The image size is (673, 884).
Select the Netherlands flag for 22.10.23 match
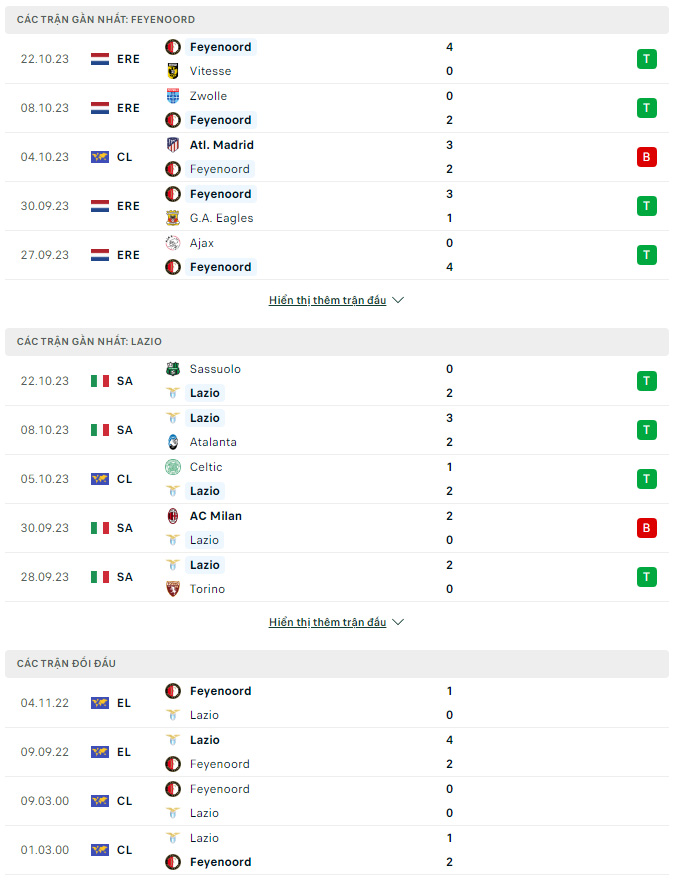click(100, 59)
